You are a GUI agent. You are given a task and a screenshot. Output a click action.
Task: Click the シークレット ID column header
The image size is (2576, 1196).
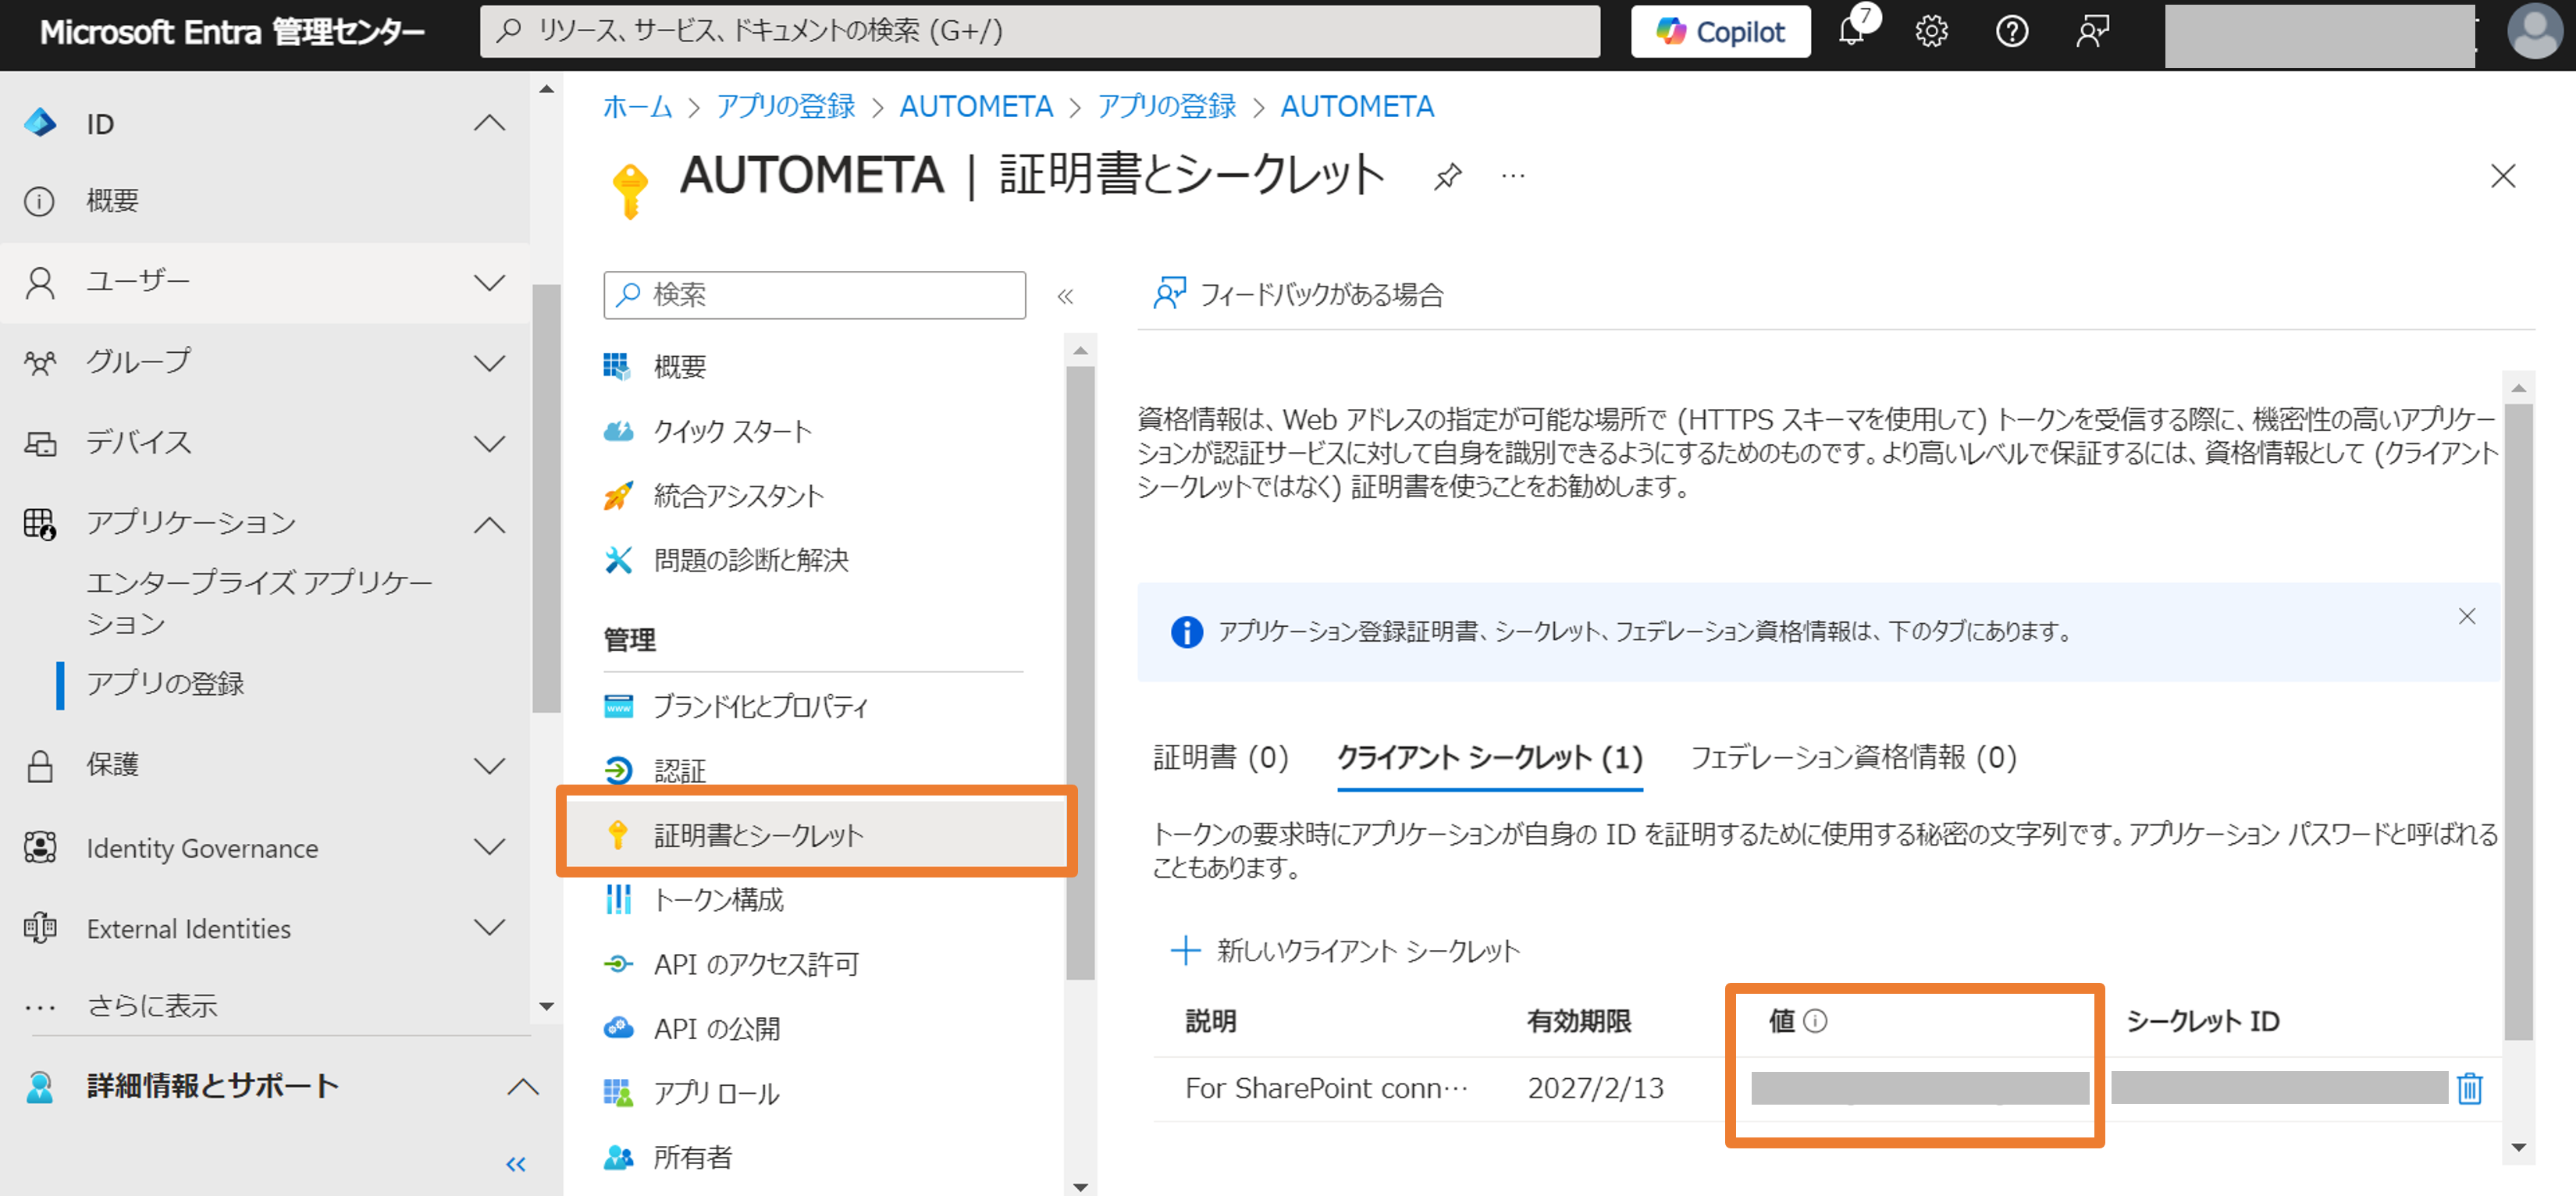click(2201, 1021)
